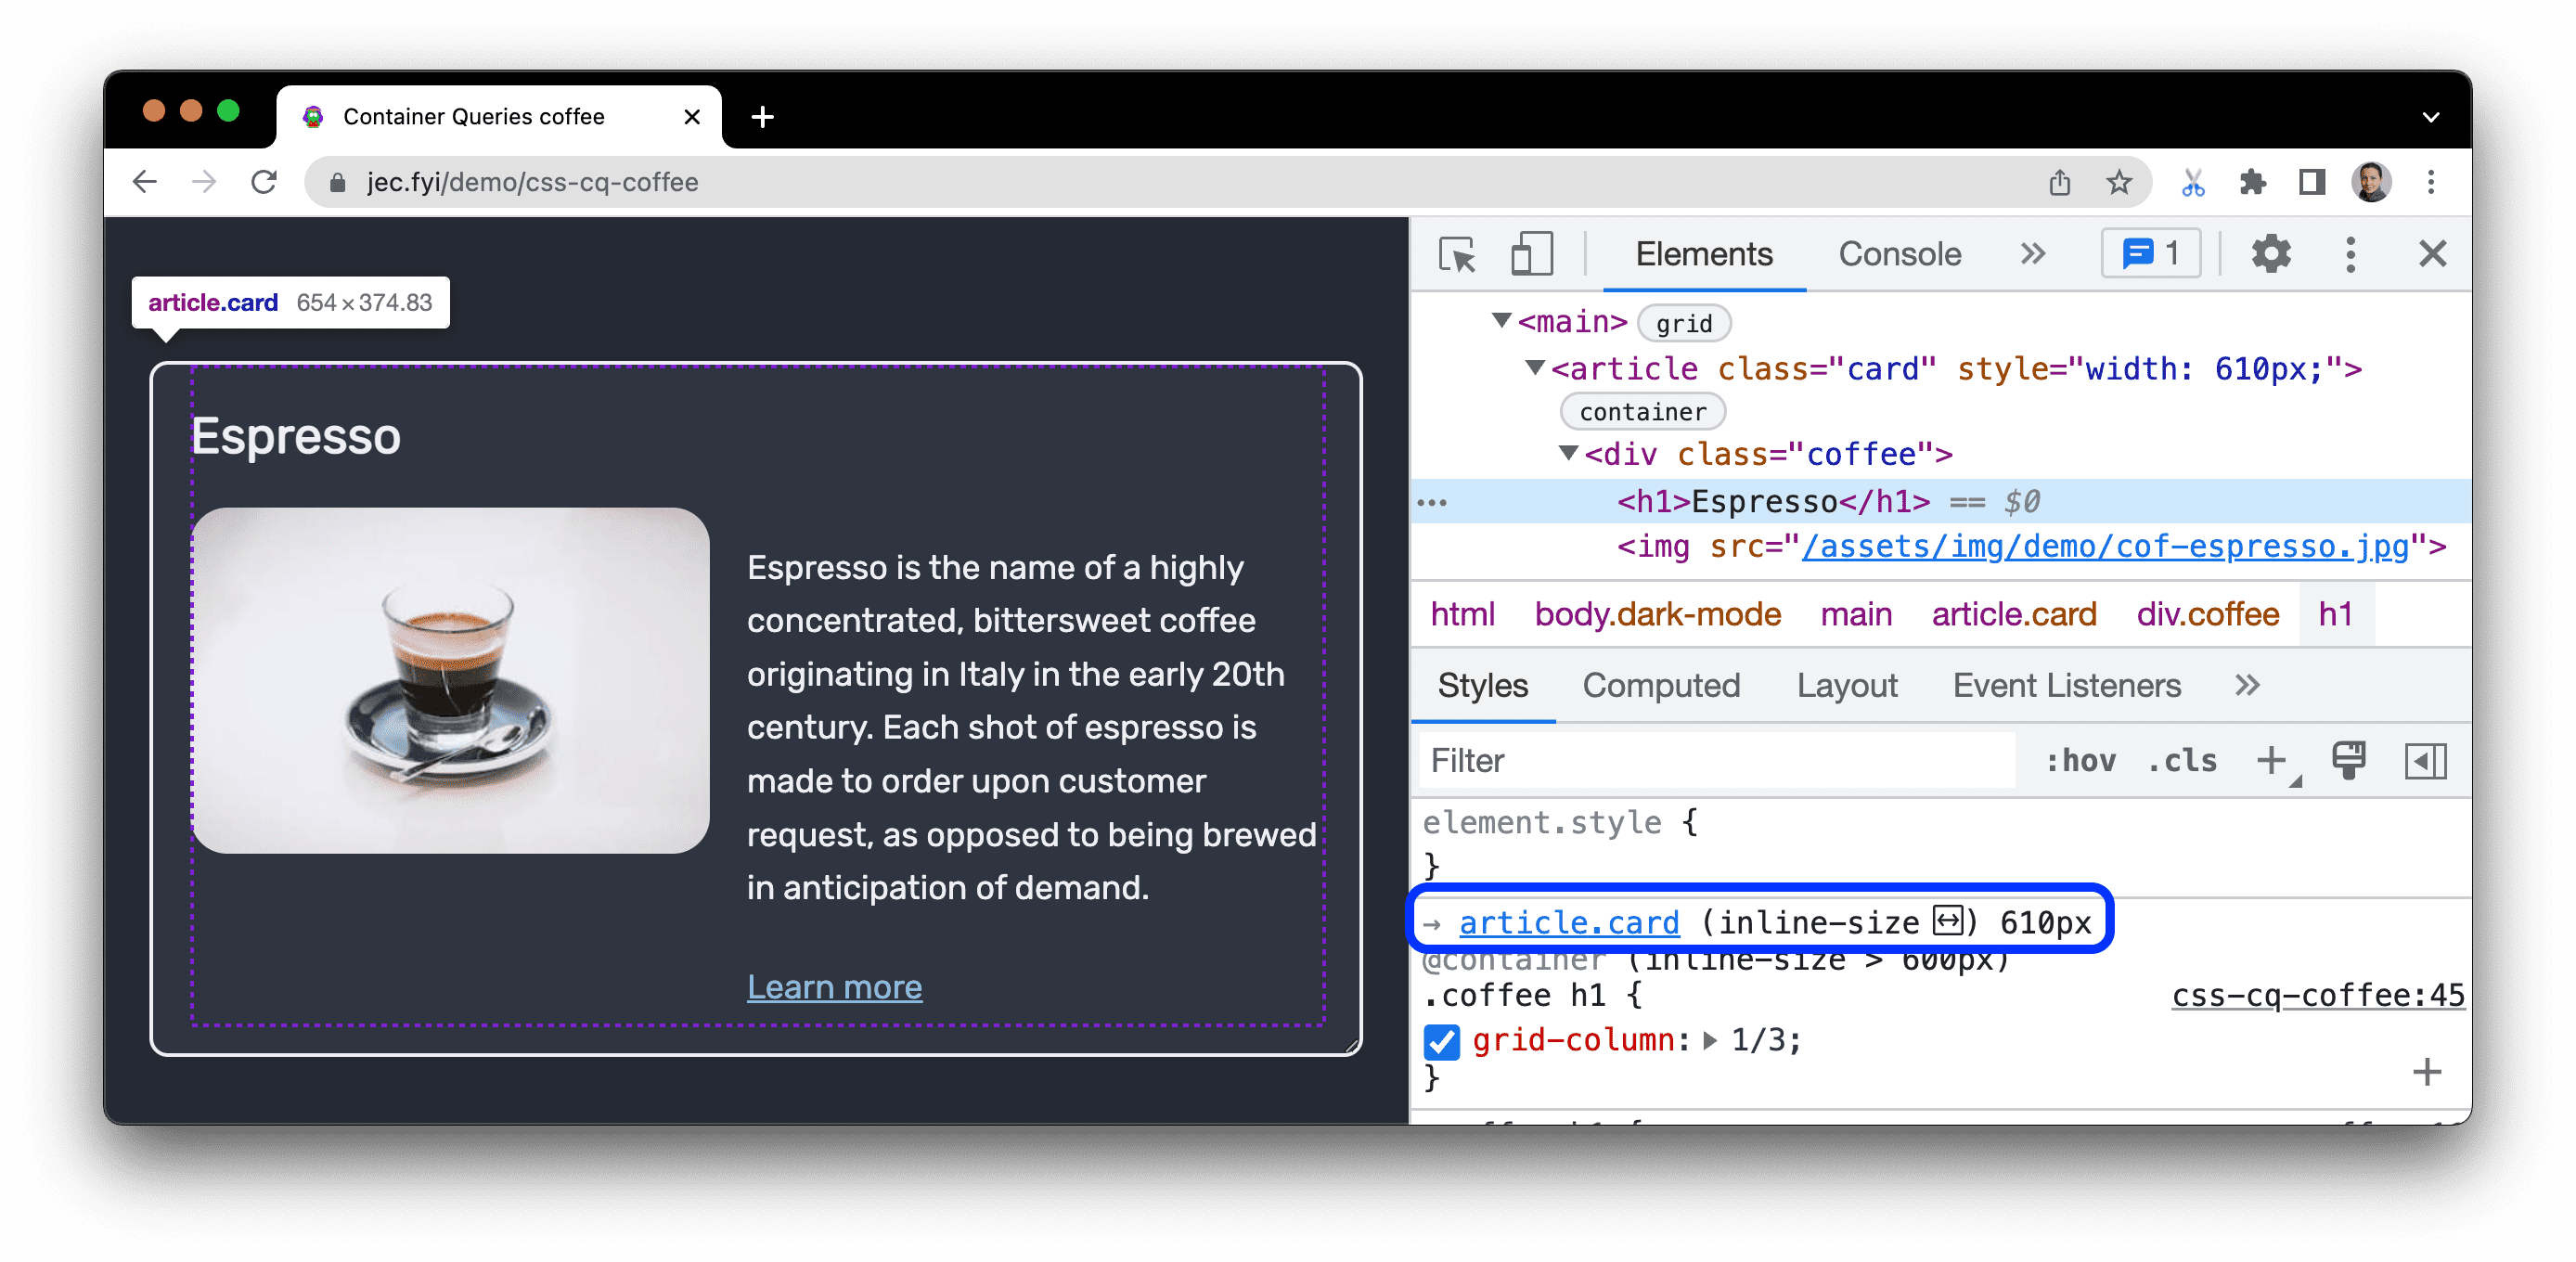The width and height of the screenshot is (2576, 1262).
Task: Select the Elements tab in DevTools
Action: coord(1704,256)
